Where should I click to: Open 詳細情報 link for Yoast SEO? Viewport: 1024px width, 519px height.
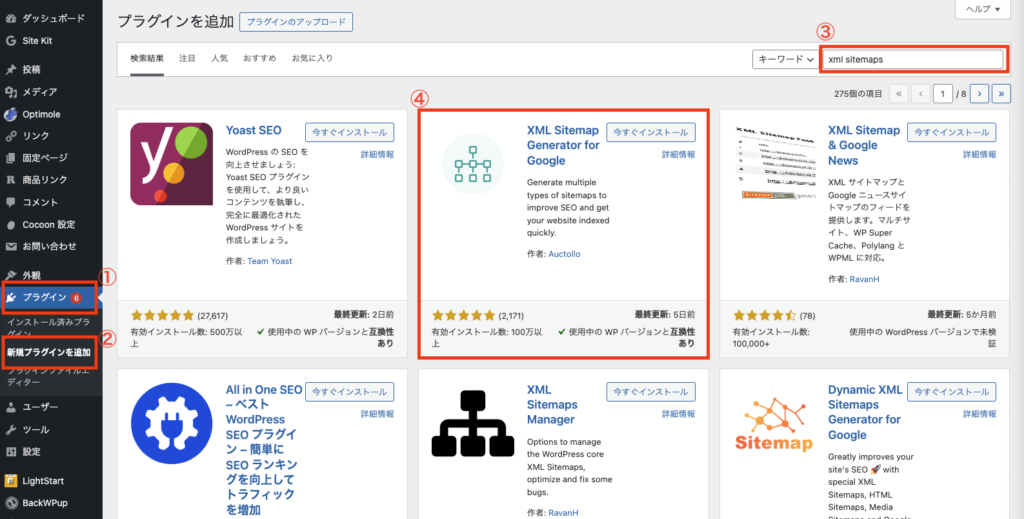coord(377,155)
